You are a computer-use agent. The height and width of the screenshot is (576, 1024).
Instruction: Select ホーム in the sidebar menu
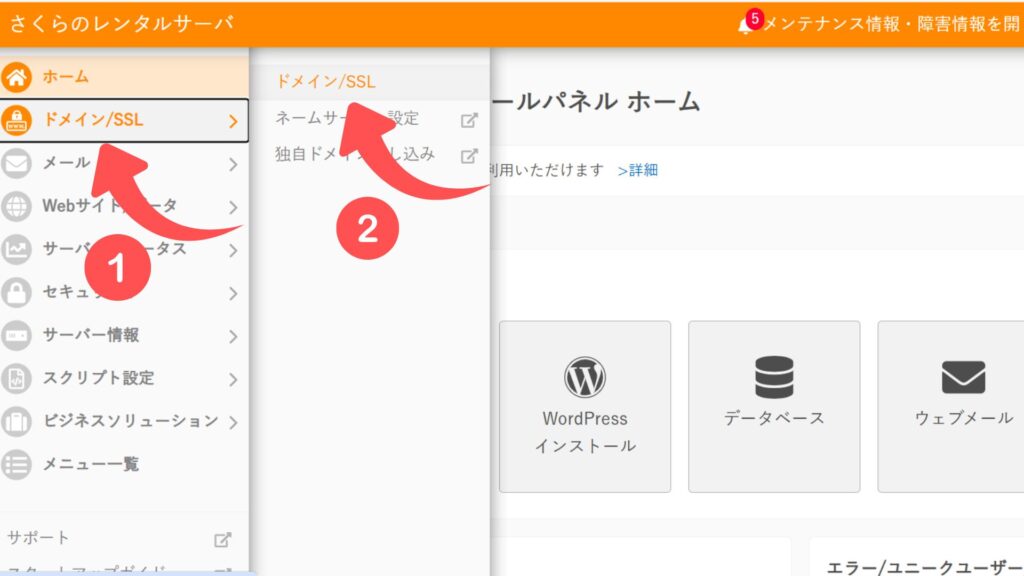pyautogui.click(x=124, y=76)
